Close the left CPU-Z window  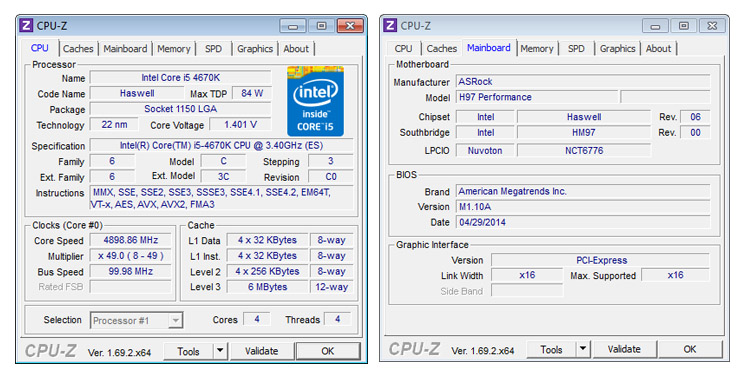point(350,26)
